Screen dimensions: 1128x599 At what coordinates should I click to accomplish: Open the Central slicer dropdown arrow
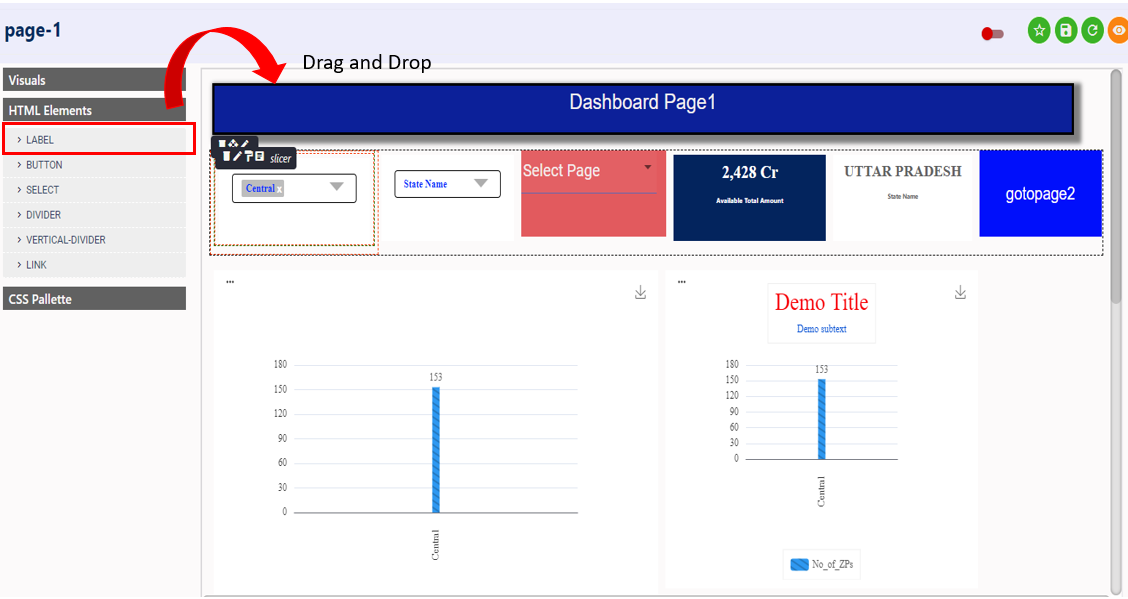tap(336, 187)
